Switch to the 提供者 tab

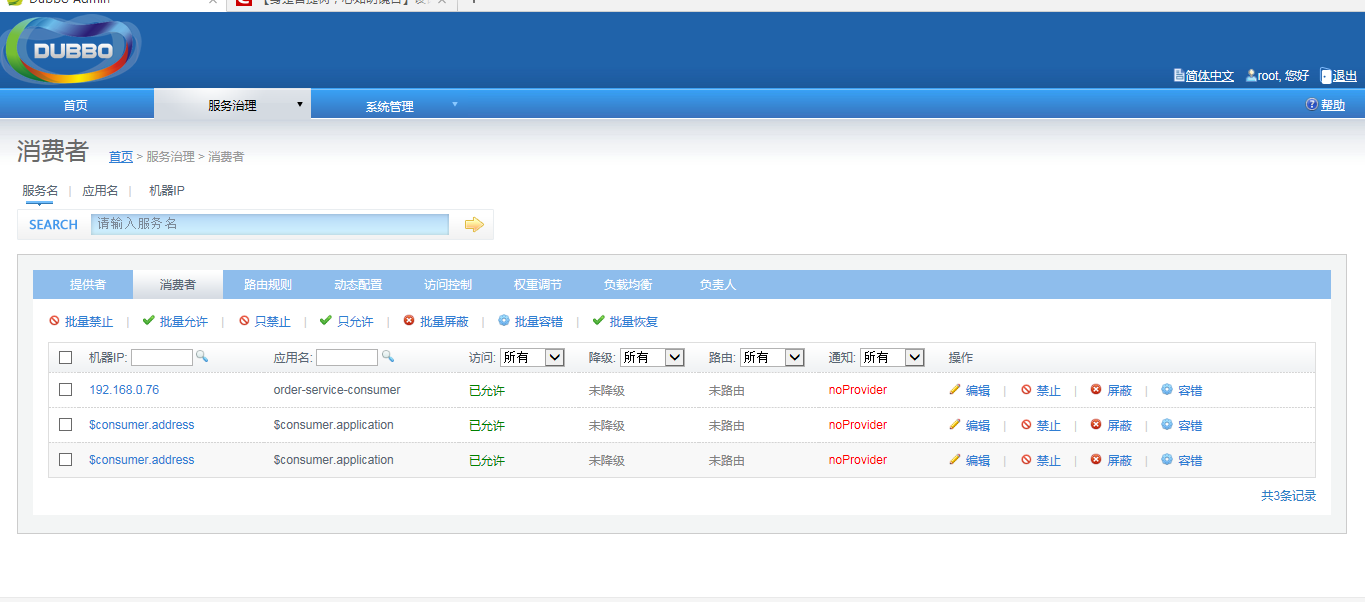pos(88,285)
